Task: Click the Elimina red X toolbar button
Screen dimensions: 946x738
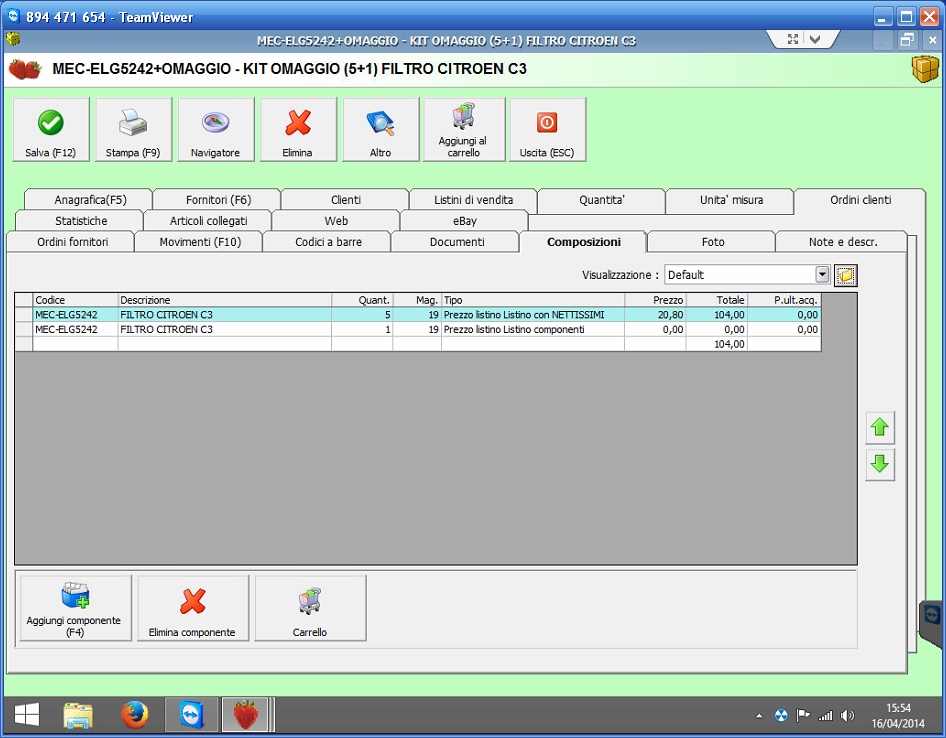Action: [297, 129]
